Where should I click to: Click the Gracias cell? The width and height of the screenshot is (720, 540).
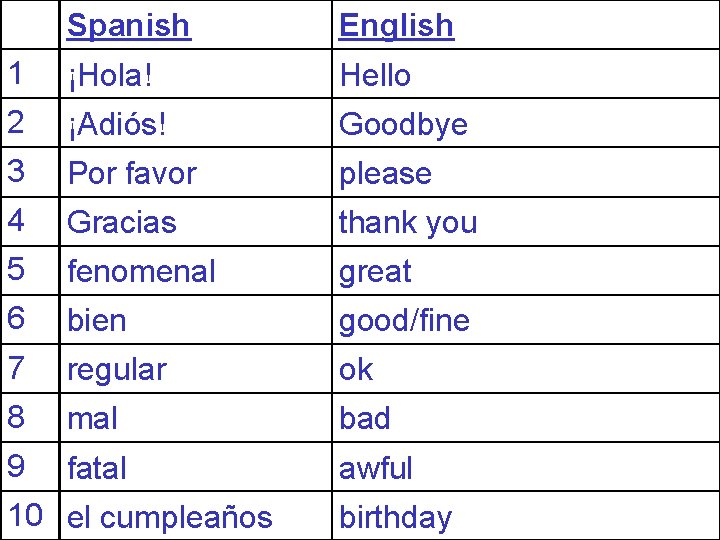121,222
